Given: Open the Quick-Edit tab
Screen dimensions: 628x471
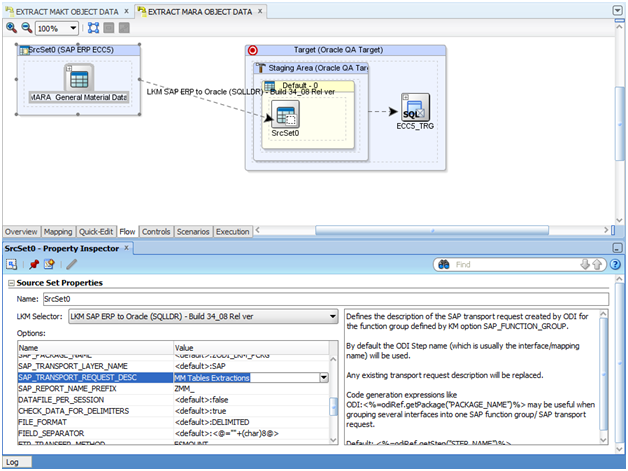Looking at the screenshot, I should tap(96, 231).
